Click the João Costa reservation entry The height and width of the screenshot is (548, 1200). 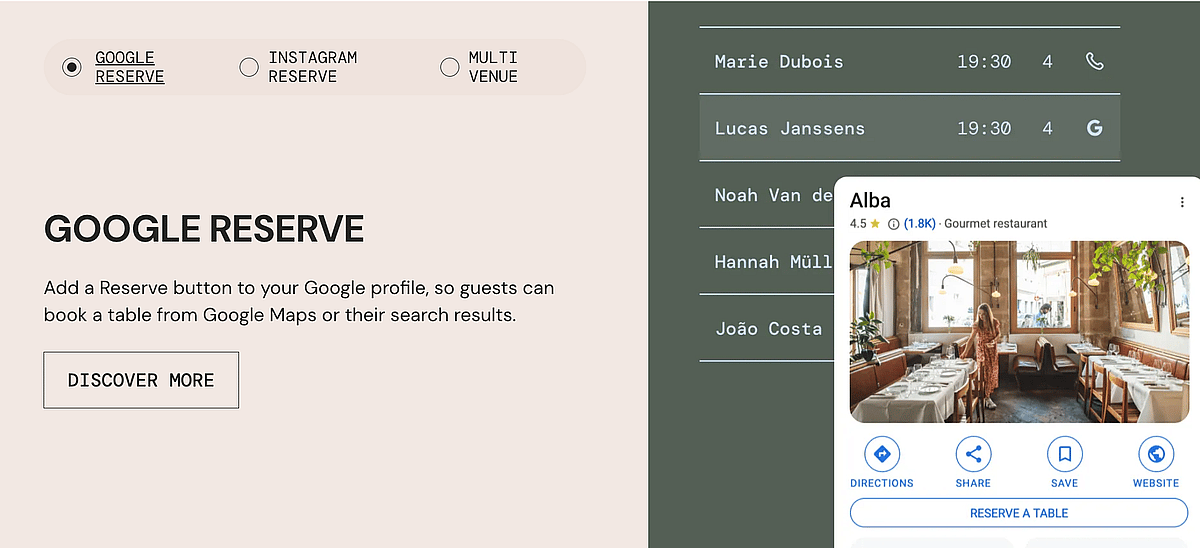coord(768,328)
